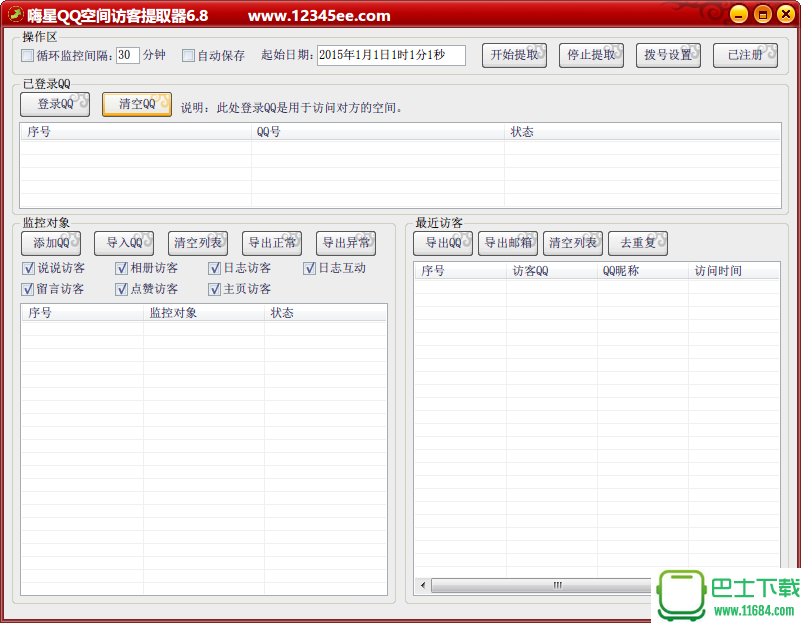Import QQ list with 导入QQ button
This screenshot has height=623, width=801.
[124, 243]
